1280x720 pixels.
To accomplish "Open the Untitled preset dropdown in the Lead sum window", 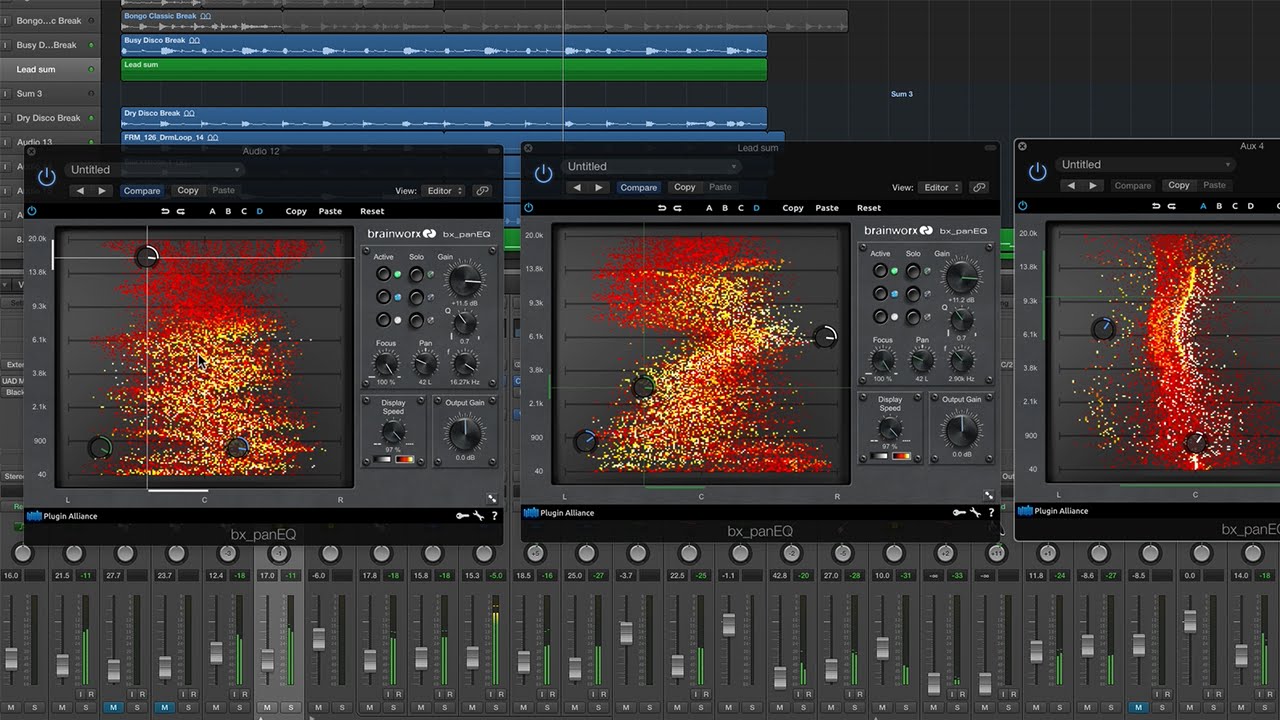I will [651, 167].
